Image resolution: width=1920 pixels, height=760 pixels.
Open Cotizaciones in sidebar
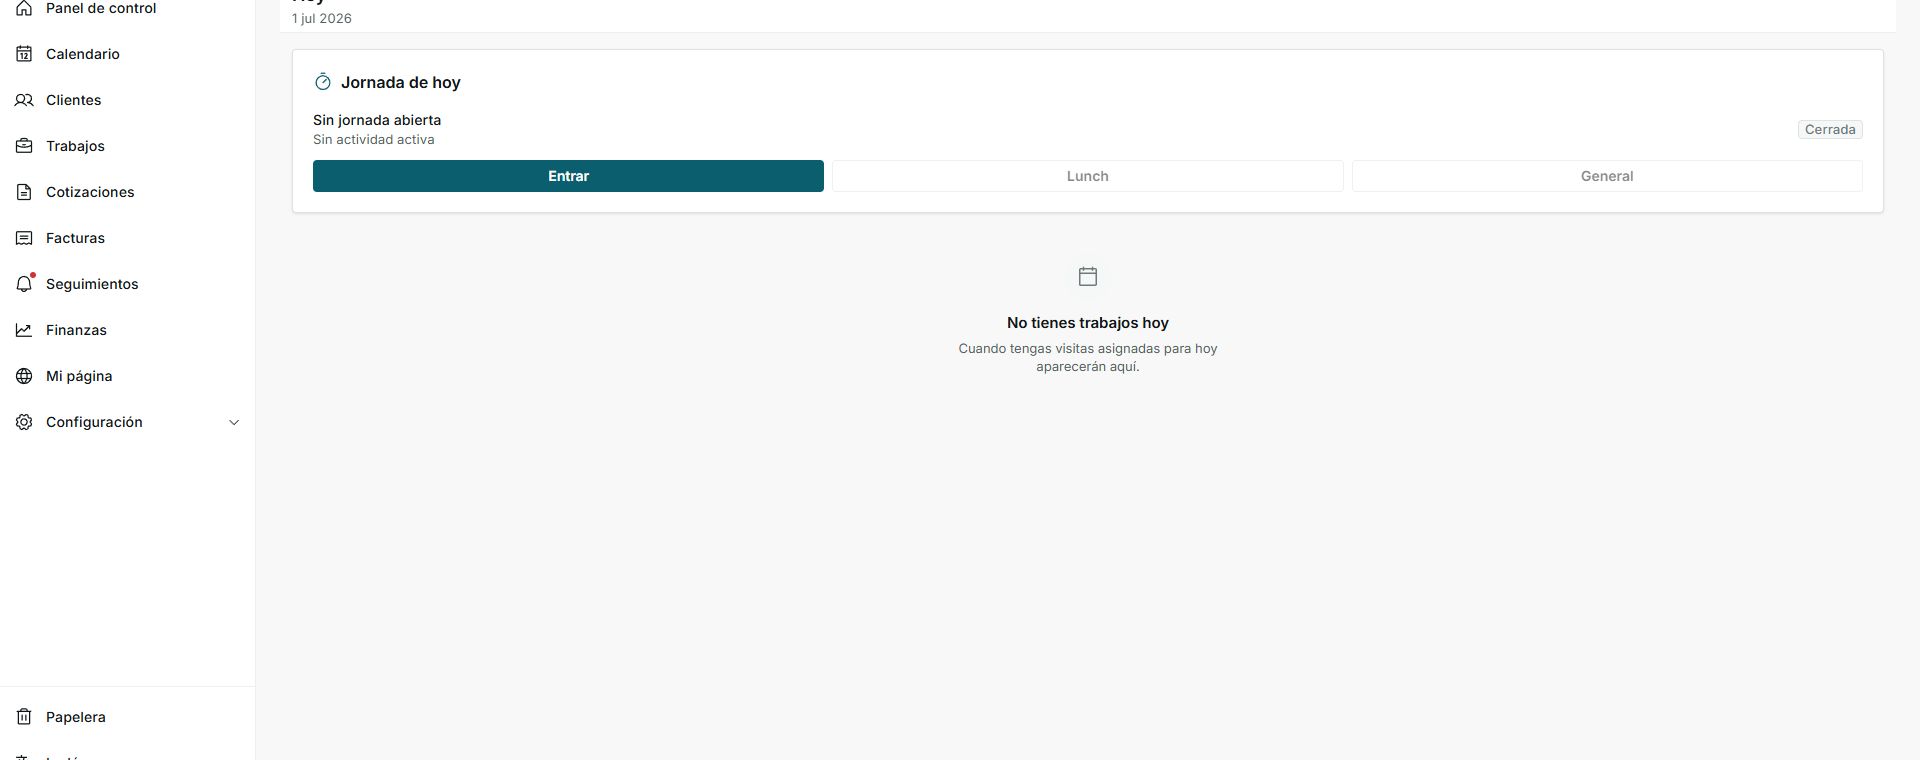[90, 192]
